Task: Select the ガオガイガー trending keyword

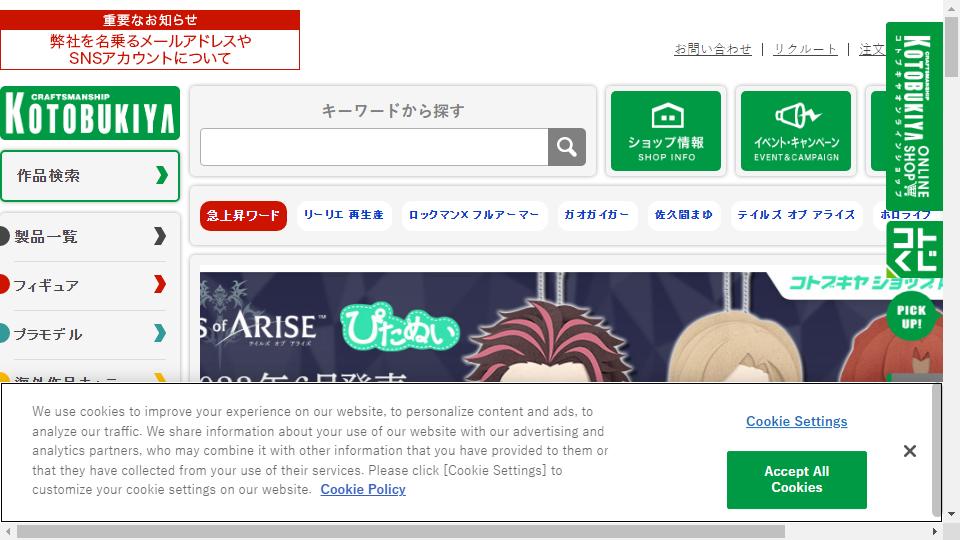Action: click(596, 215)
